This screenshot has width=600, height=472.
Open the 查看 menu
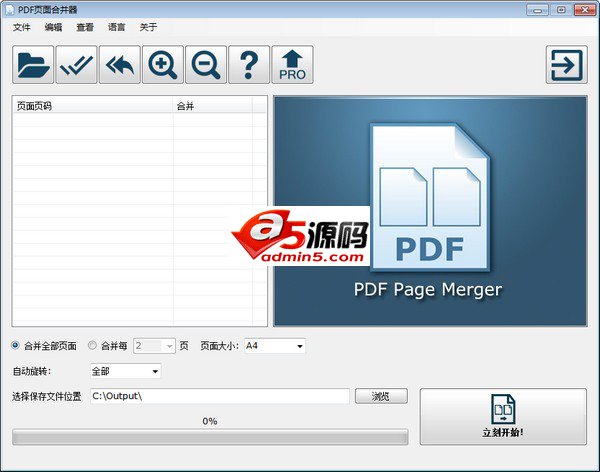point(85,27)
